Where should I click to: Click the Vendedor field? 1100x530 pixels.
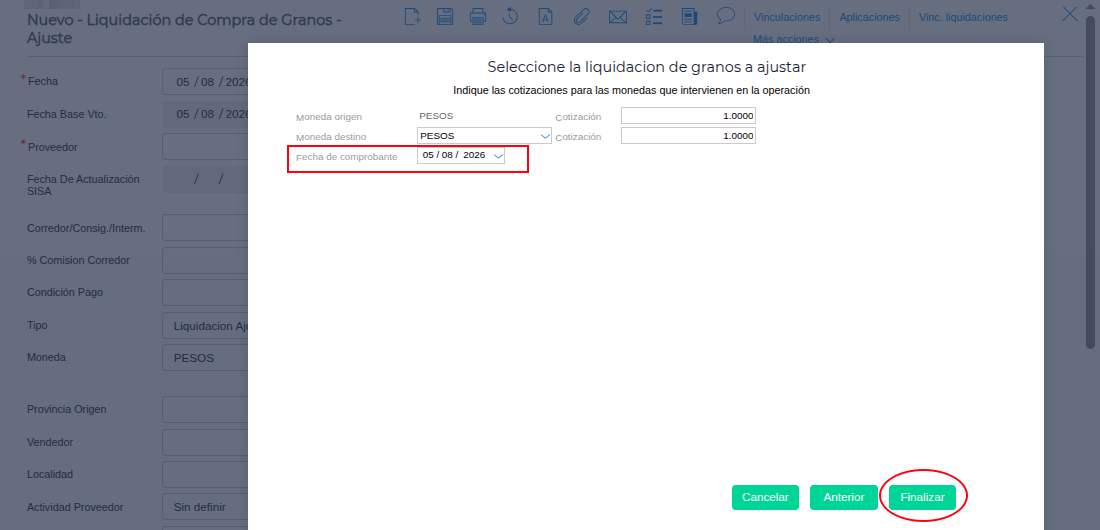click(205, 442)
